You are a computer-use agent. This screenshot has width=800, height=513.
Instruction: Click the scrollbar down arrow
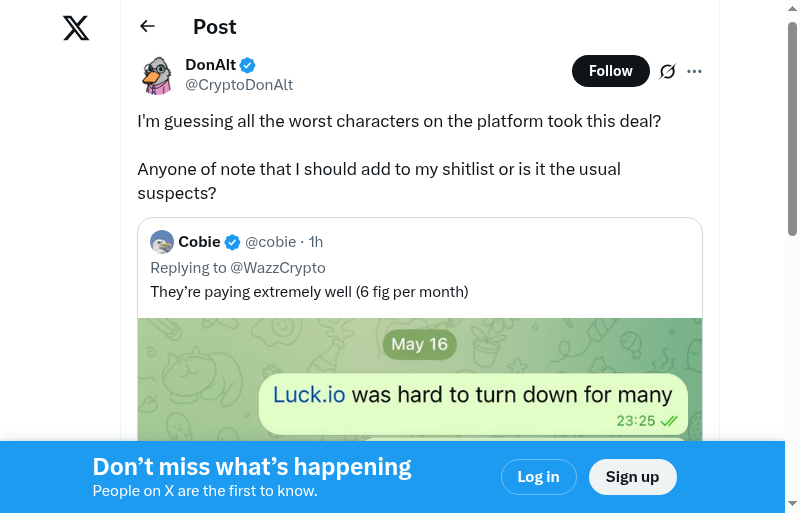point(792,504)
